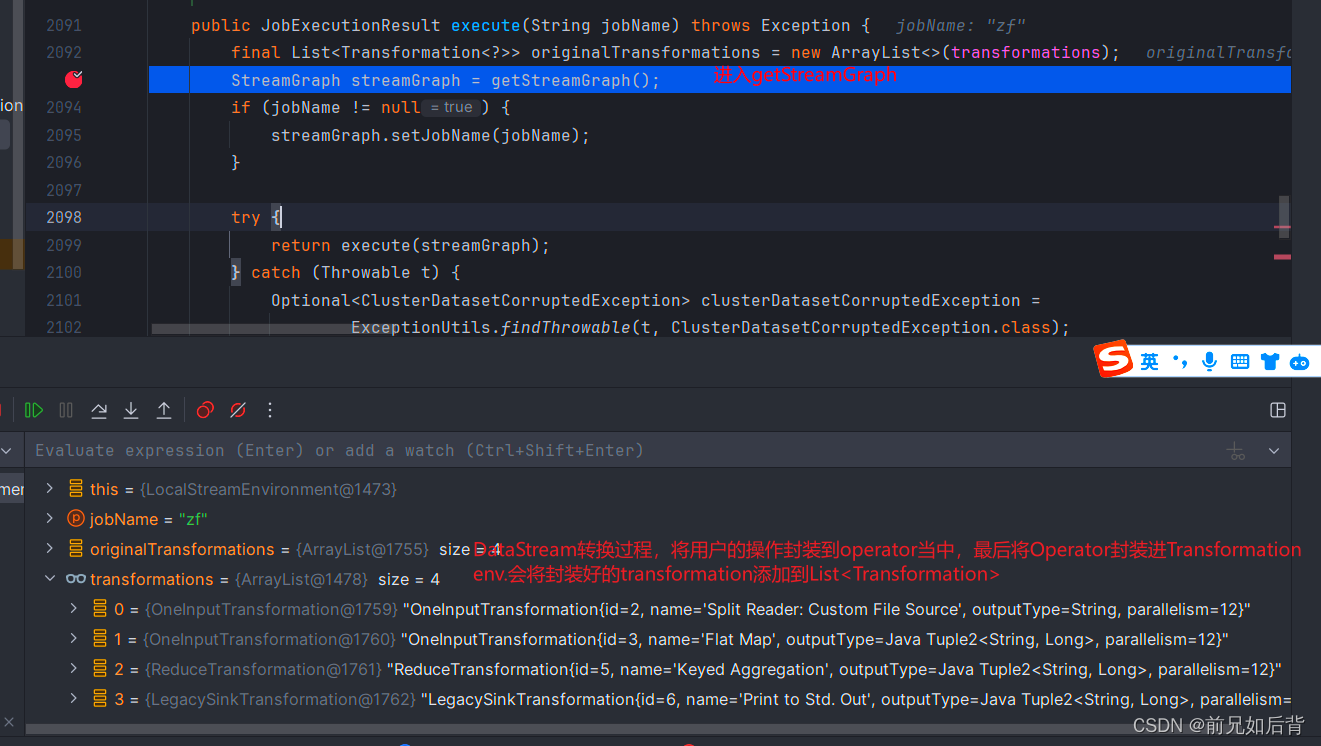This screenshot has height=746, width=1321.
Task: Open the debugger more actions menu
Action: (x=270, y=410)
